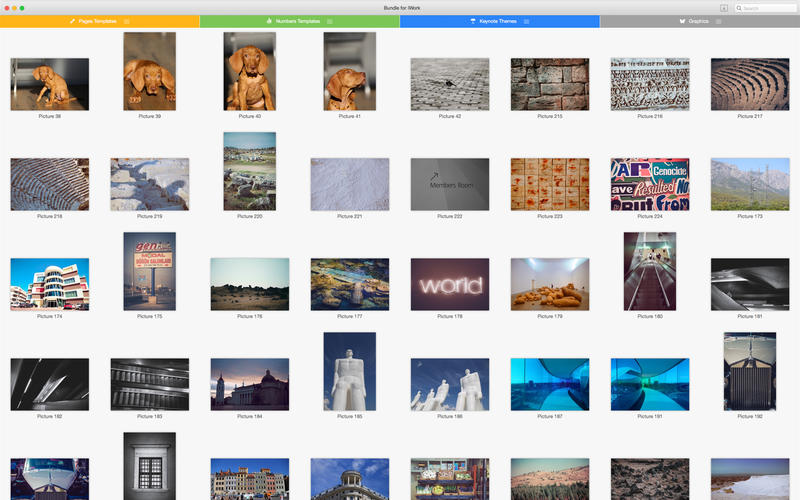This screenshot has width=800, height=500.
Task: Select the Picture 220 ruins thumbnail
Action: [x=249, y=171]
